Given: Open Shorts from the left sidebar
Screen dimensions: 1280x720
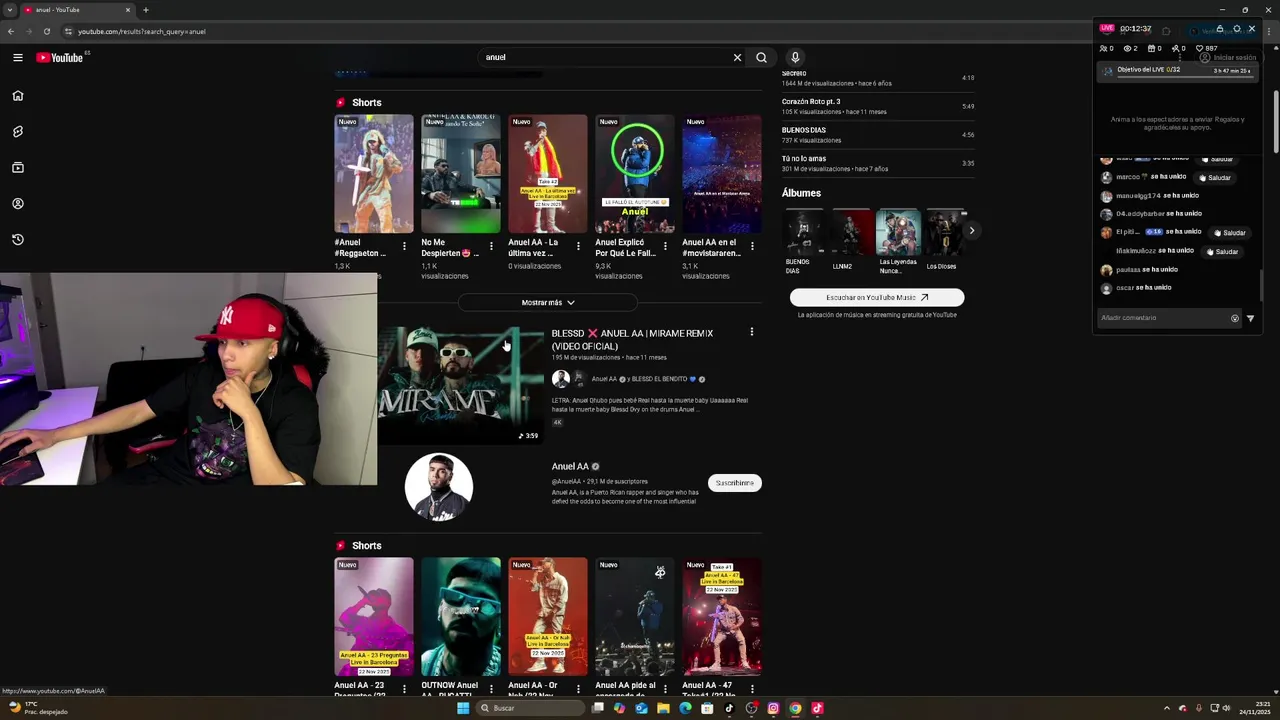Looking at the screenshot, I should tap(18, 132).
